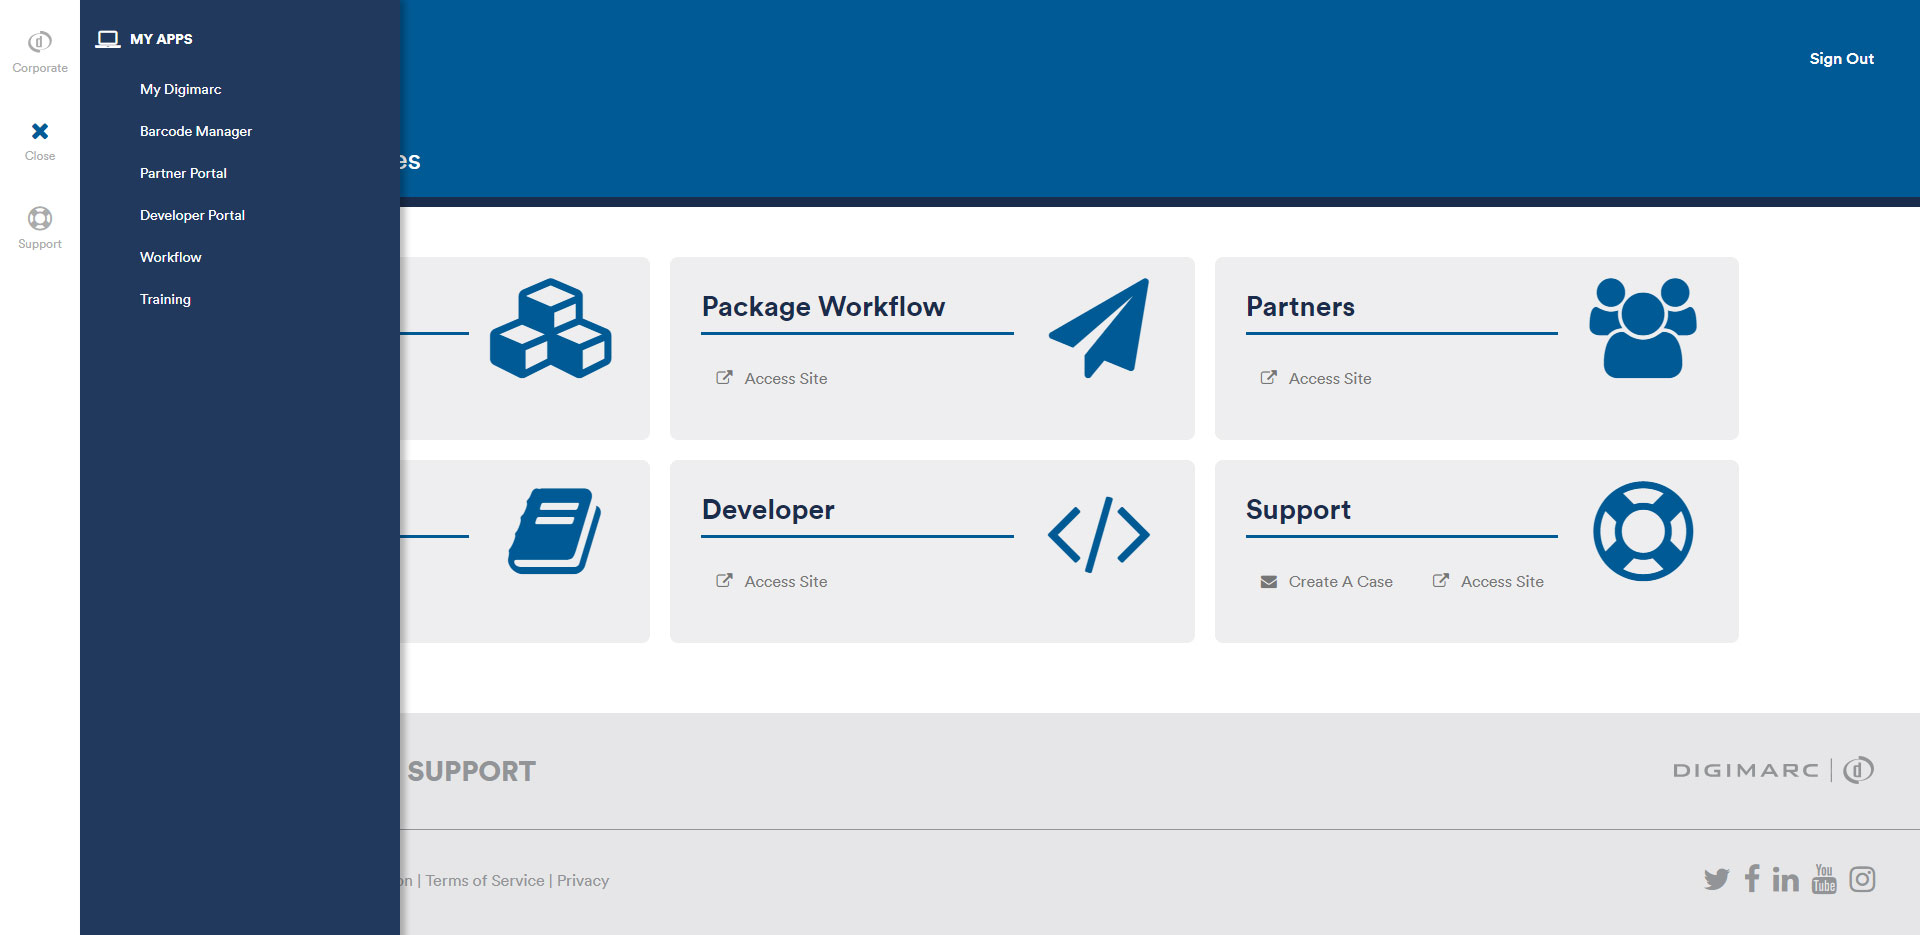Click external-link icon in Developer card
The height and width of the screenshot is (935, 1920).
tap(724, 580)
